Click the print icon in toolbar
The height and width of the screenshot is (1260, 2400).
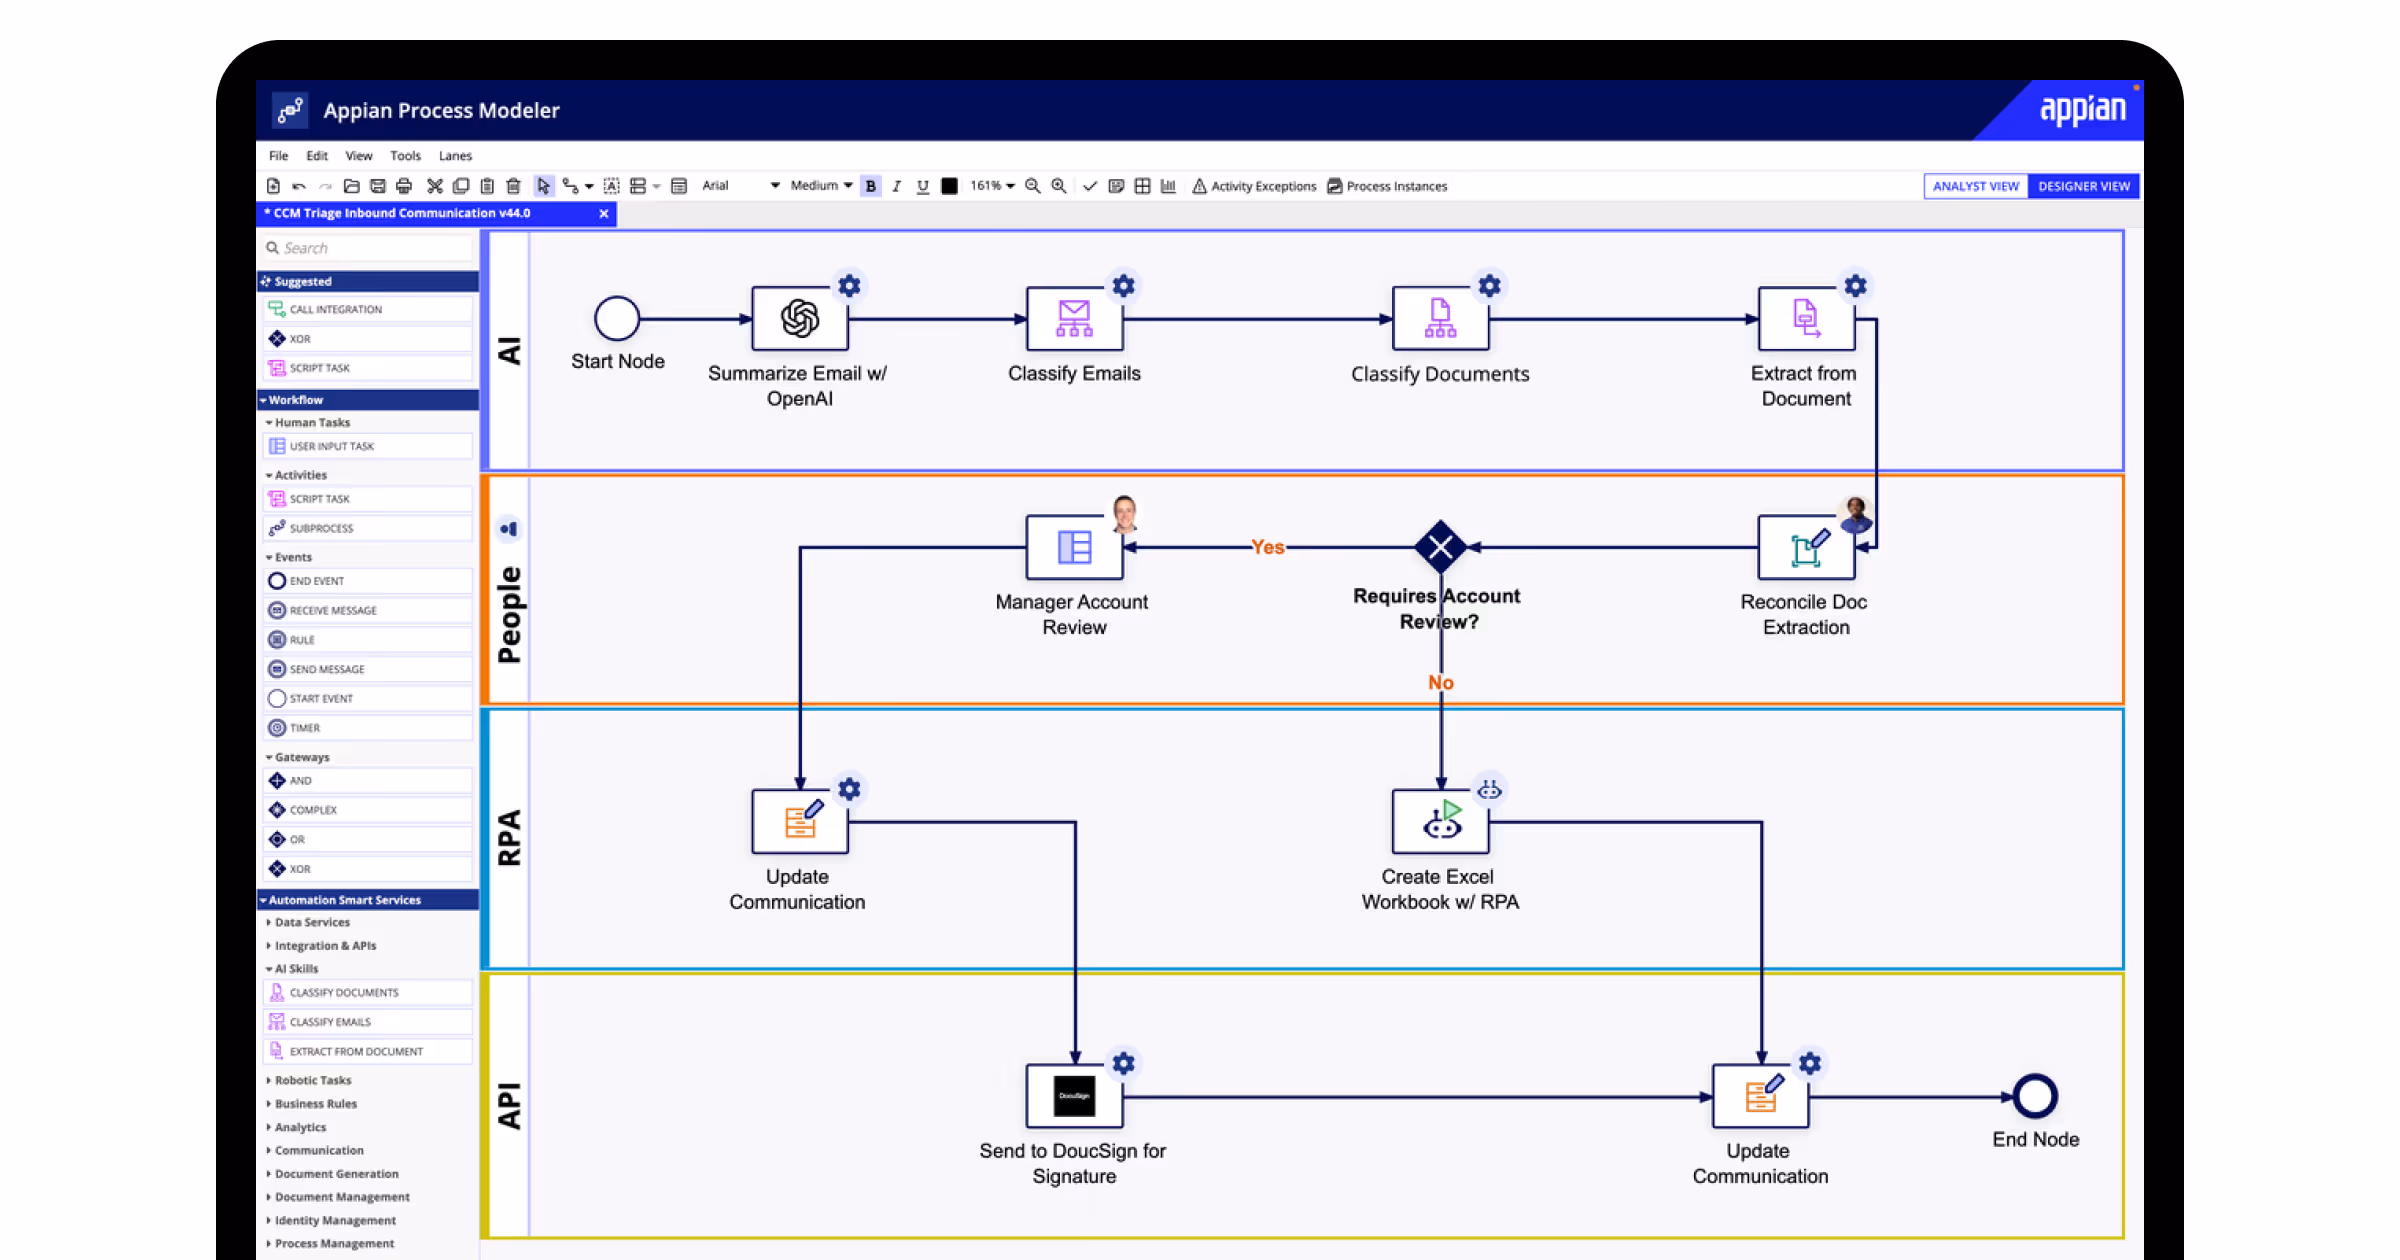[x=404, y=186]
